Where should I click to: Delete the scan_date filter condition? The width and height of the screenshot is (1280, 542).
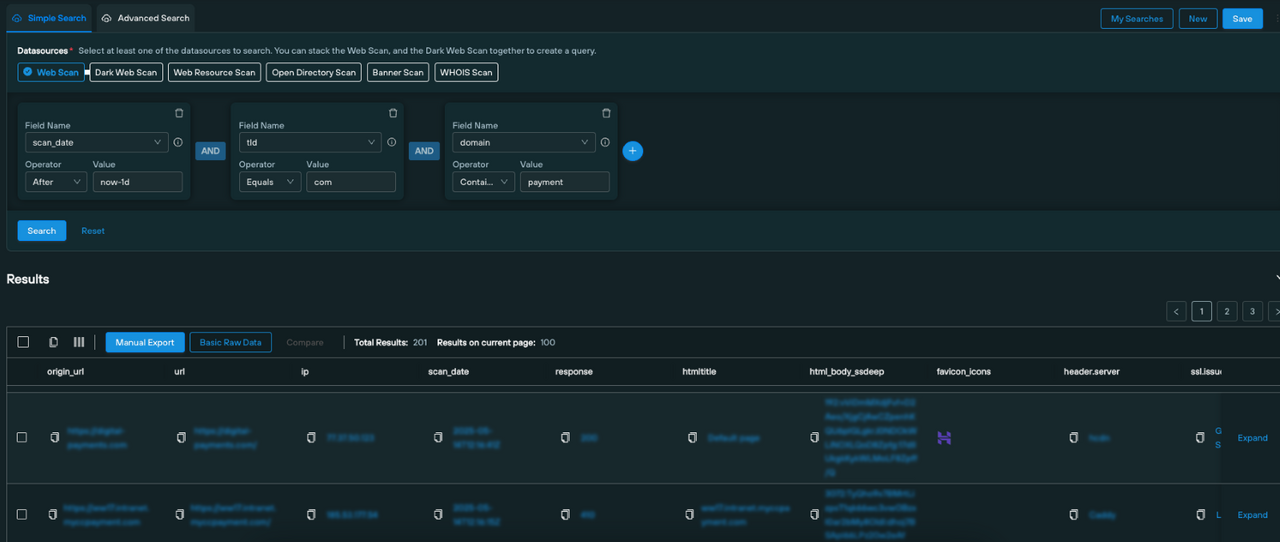[x=179, y=113]
